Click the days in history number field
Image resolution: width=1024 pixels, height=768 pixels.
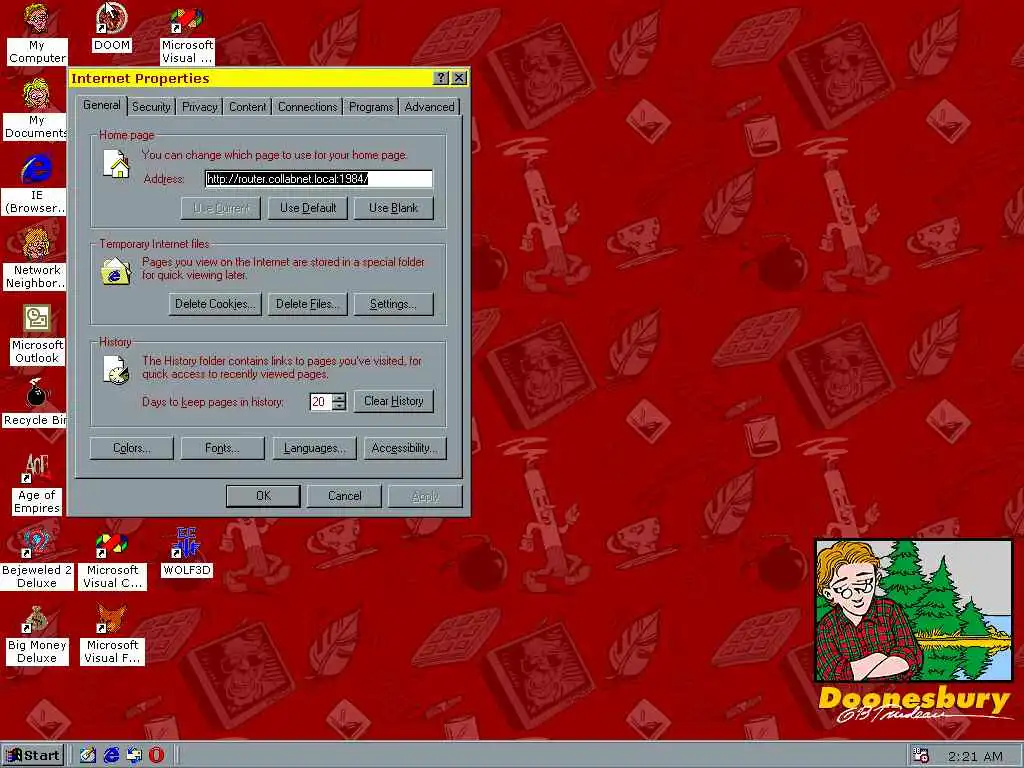click(x=321, y=402)
